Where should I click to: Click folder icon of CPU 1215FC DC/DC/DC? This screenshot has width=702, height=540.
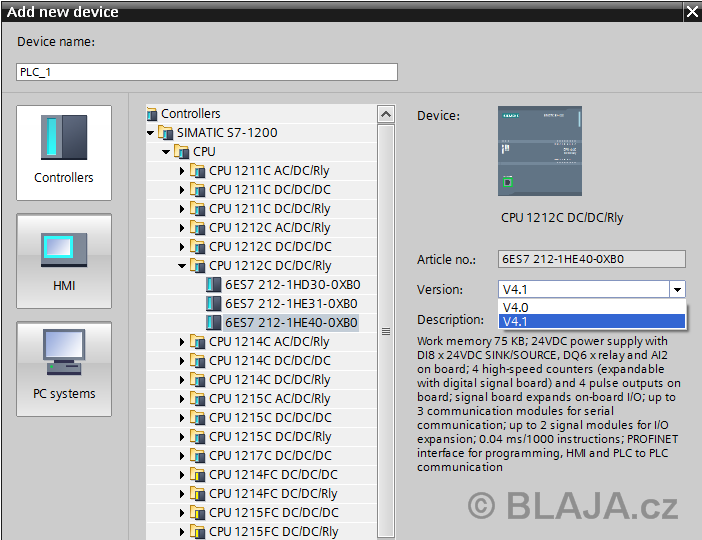coord(197,513)
